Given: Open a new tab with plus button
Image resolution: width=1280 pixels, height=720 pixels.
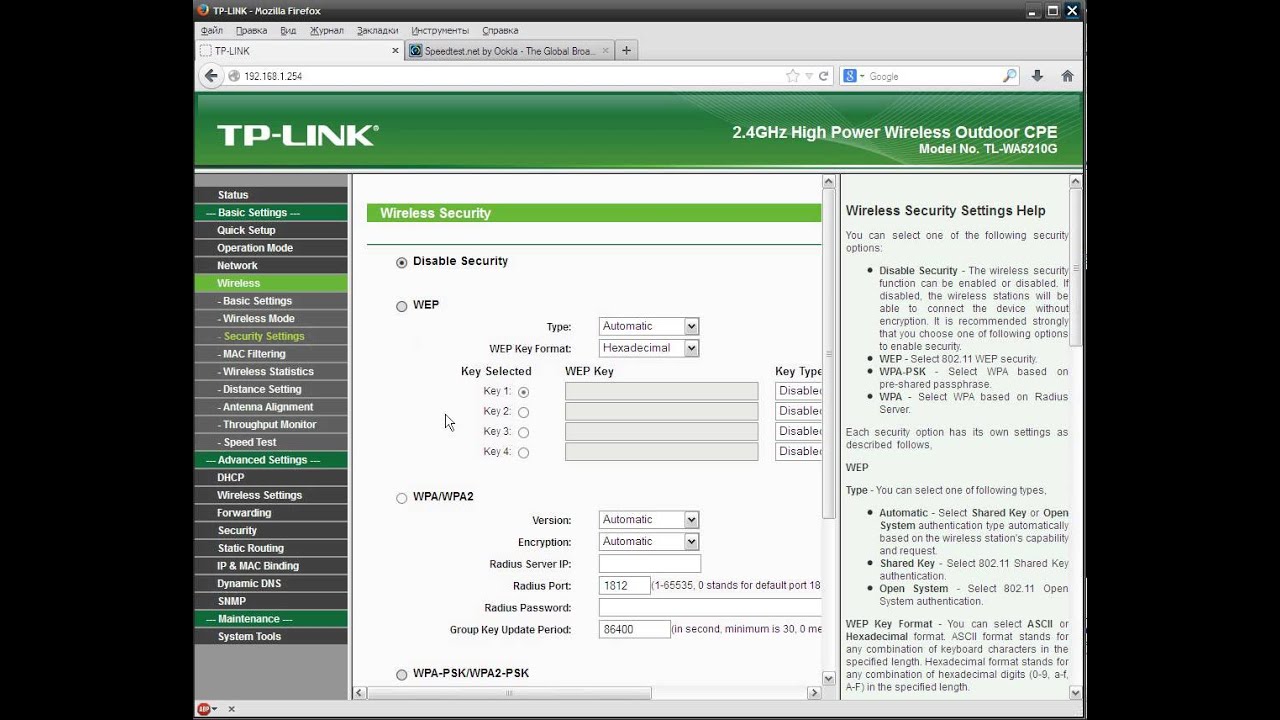Looking at the screenshot, I should coord(626,51).
